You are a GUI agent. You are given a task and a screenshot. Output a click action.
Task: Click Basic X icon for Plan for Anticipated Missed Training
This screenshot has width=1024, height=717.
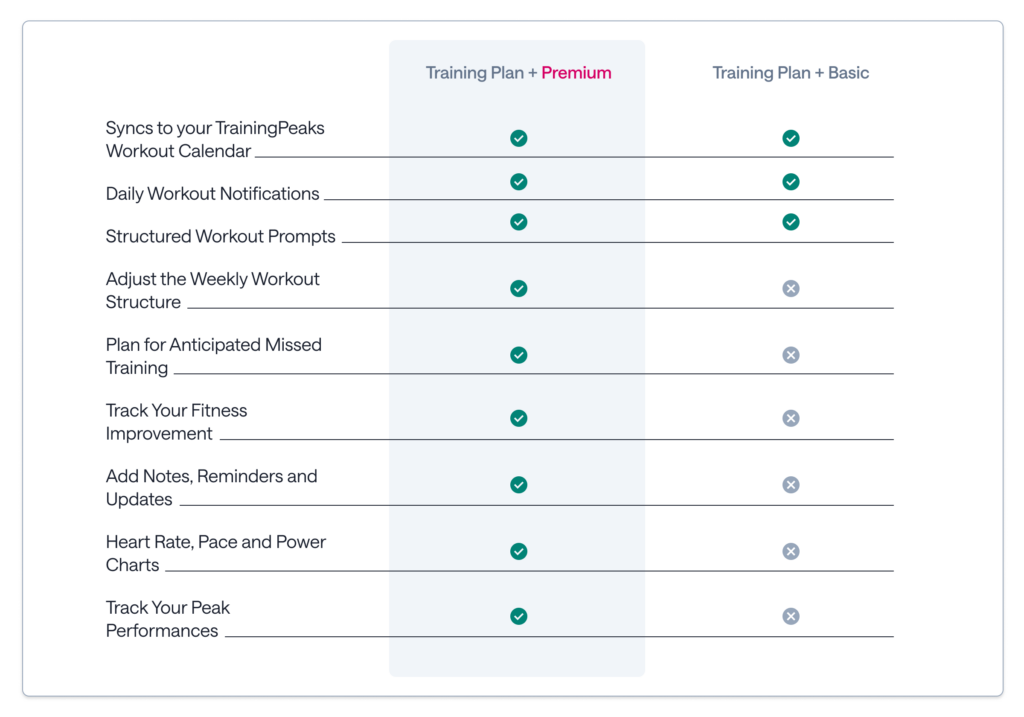coord(790,355)
